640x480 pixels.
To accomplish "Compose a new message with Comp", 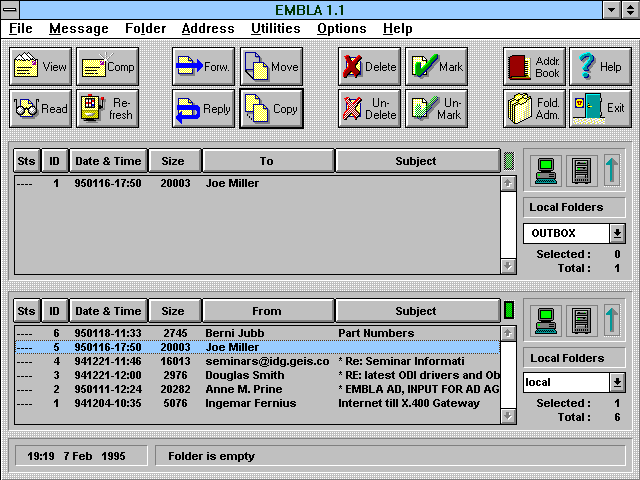I will pyautogui.click(x=107, y=67).
